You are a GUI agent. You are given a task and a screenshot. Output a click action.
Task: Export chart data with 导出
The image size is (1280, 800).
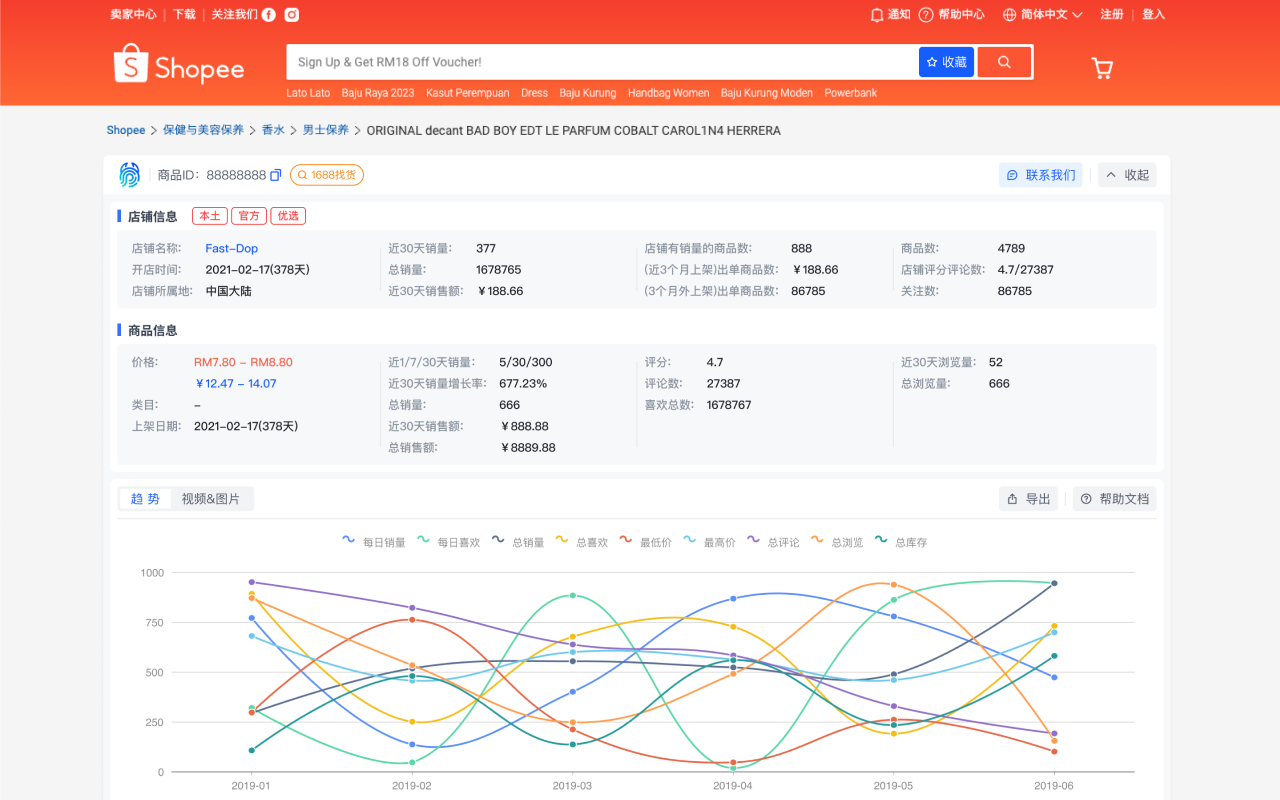[1028, 499]
